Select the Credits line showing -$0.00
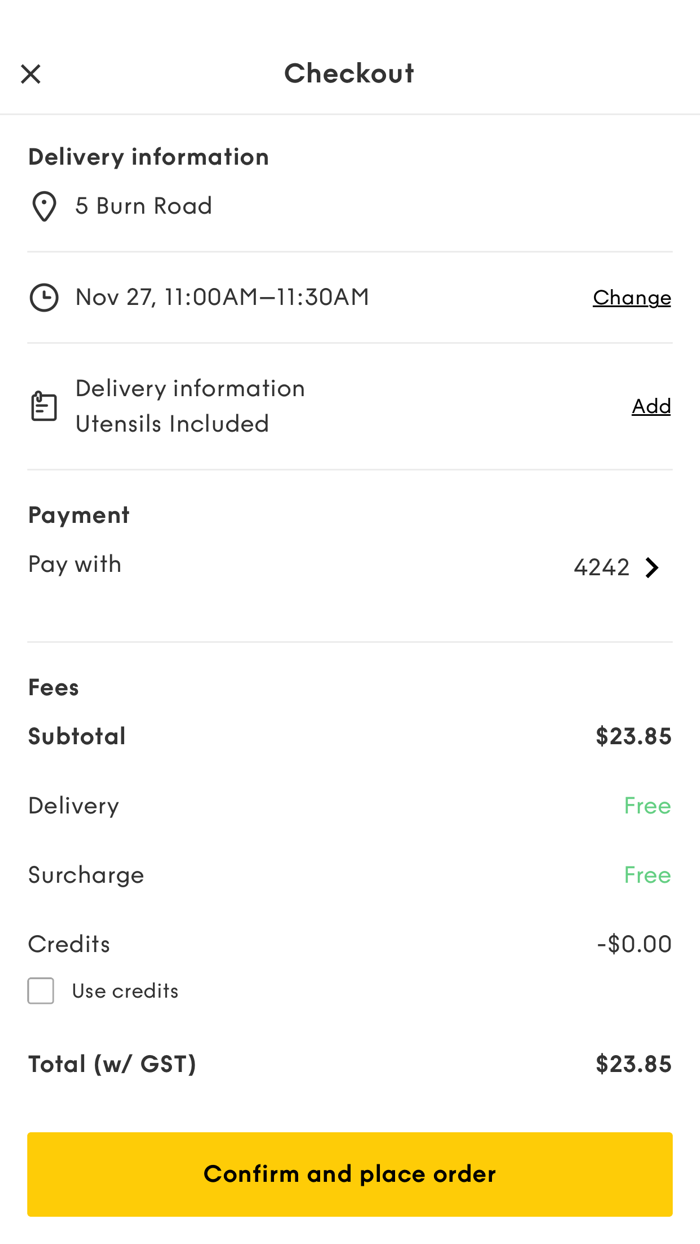The height and width of the screenshot is (1244, 700). point(634,943)
